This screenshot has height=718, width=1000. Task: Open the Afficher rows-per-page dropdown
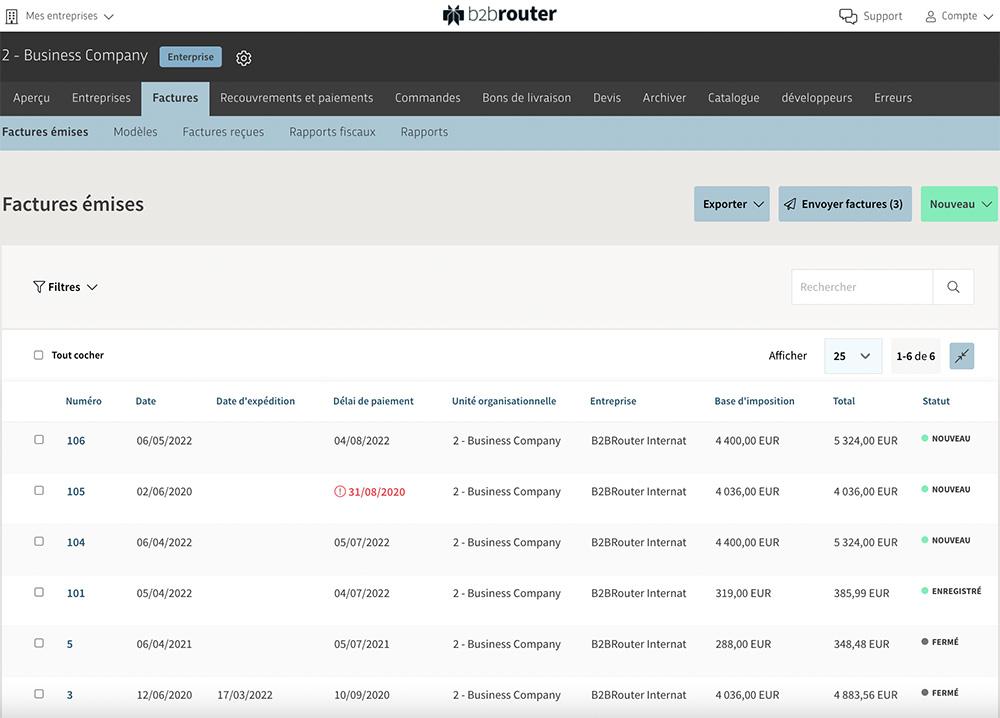pyautogui.click(x=852, y=355)
